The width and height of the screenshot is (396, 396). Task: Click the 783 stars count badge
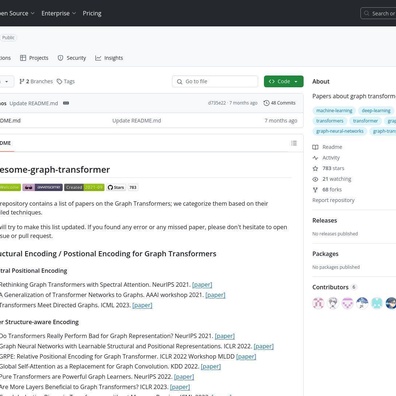point(133,187)
